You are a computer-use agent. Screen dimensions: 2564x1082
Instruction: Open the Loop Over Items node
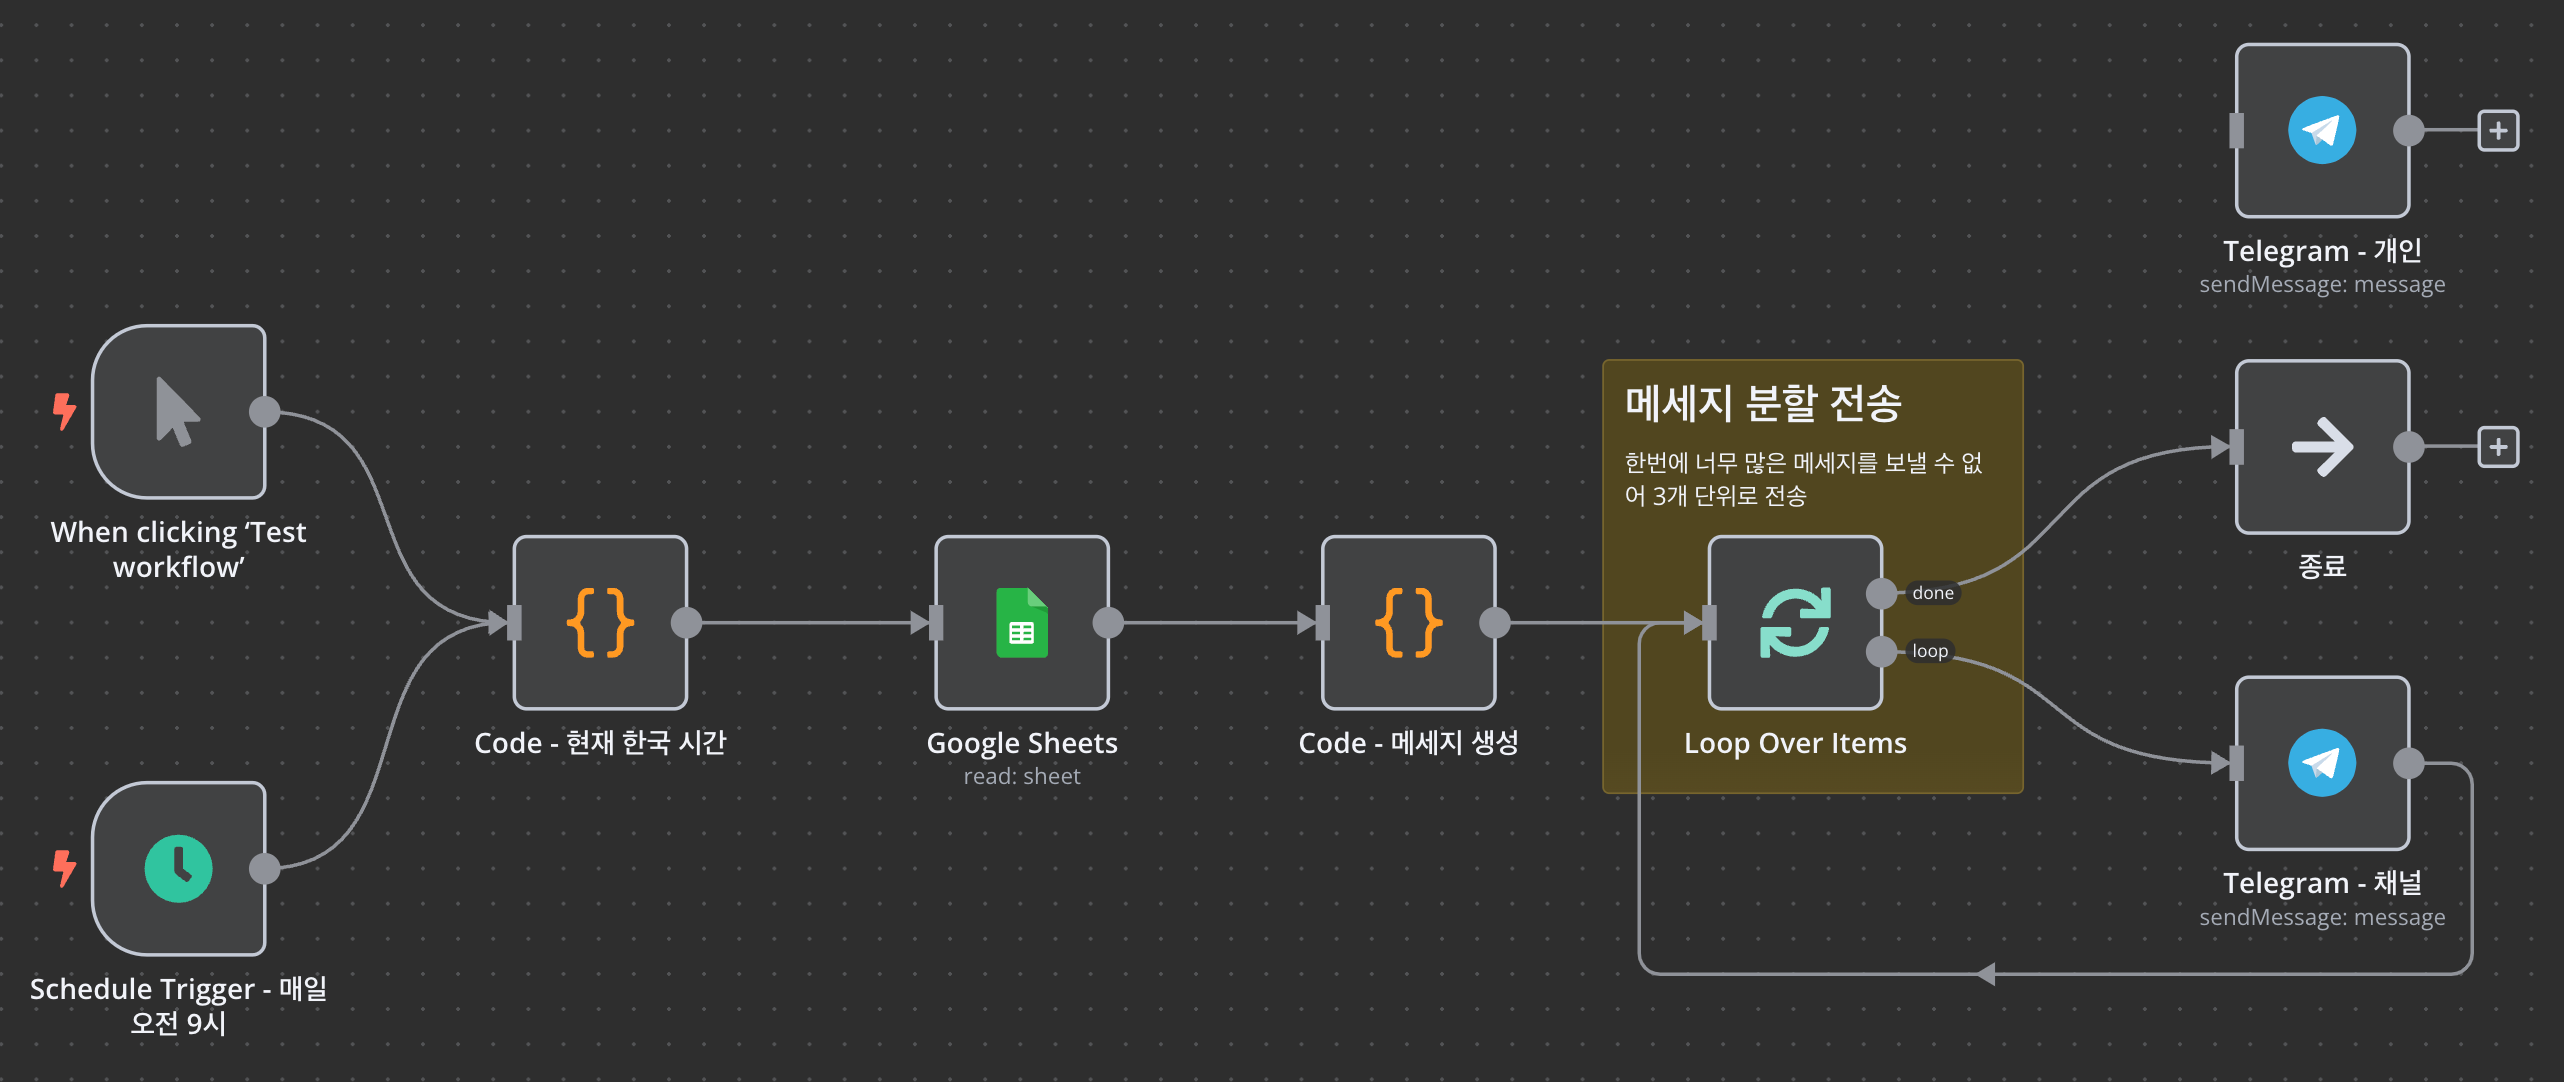(x=1795, y=622)
